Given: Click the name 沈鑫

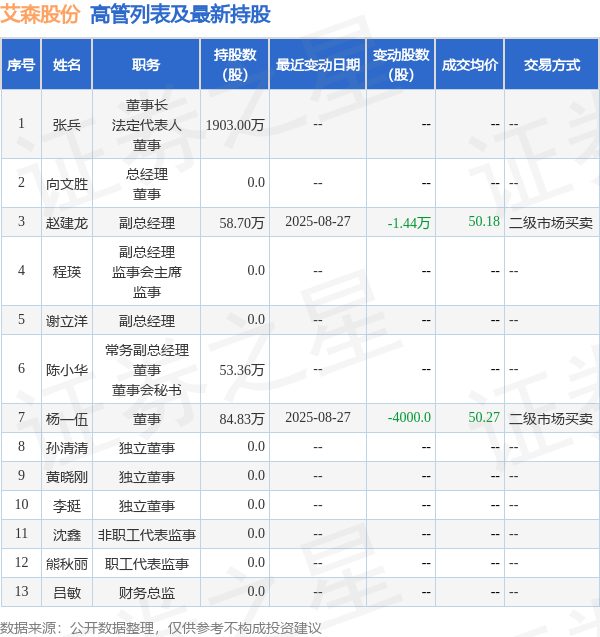Looking at the screenshot, I should click(x=67, y=535).
